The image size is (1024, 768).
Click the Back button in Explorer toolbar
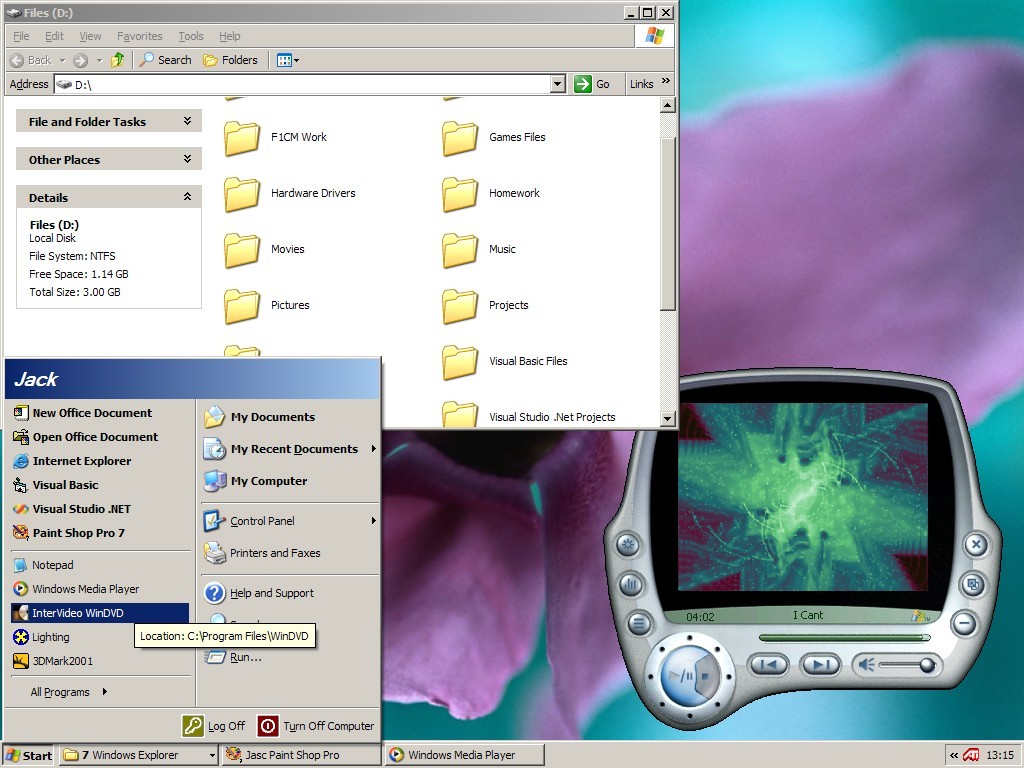[31, 60]
